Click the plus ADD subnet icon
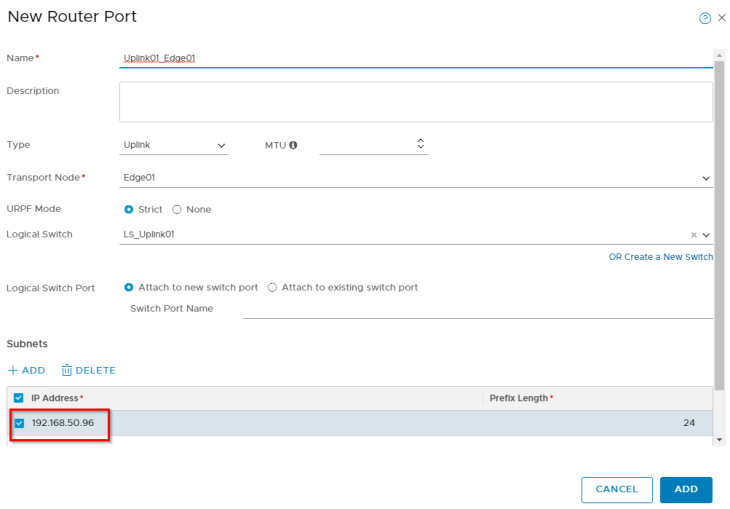This screenshot has width=730, height=509. click(x=13, y=370)
